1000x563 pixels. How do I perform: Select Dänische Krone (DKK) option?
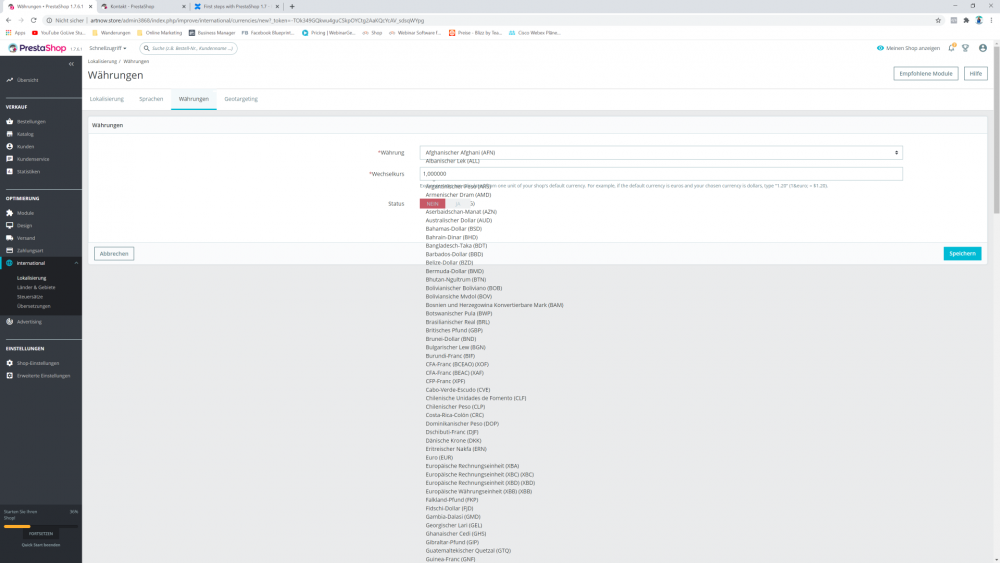(x=453, y=441)
